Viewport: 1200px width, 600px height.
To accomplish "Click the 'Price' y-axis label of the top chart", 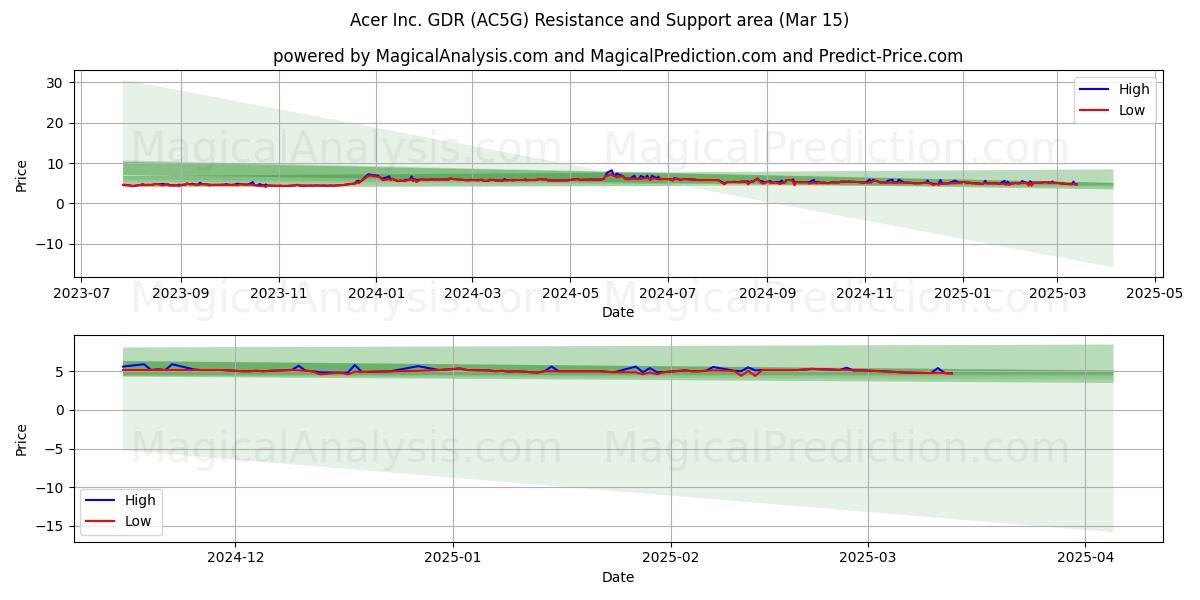I will click(22, 174).
